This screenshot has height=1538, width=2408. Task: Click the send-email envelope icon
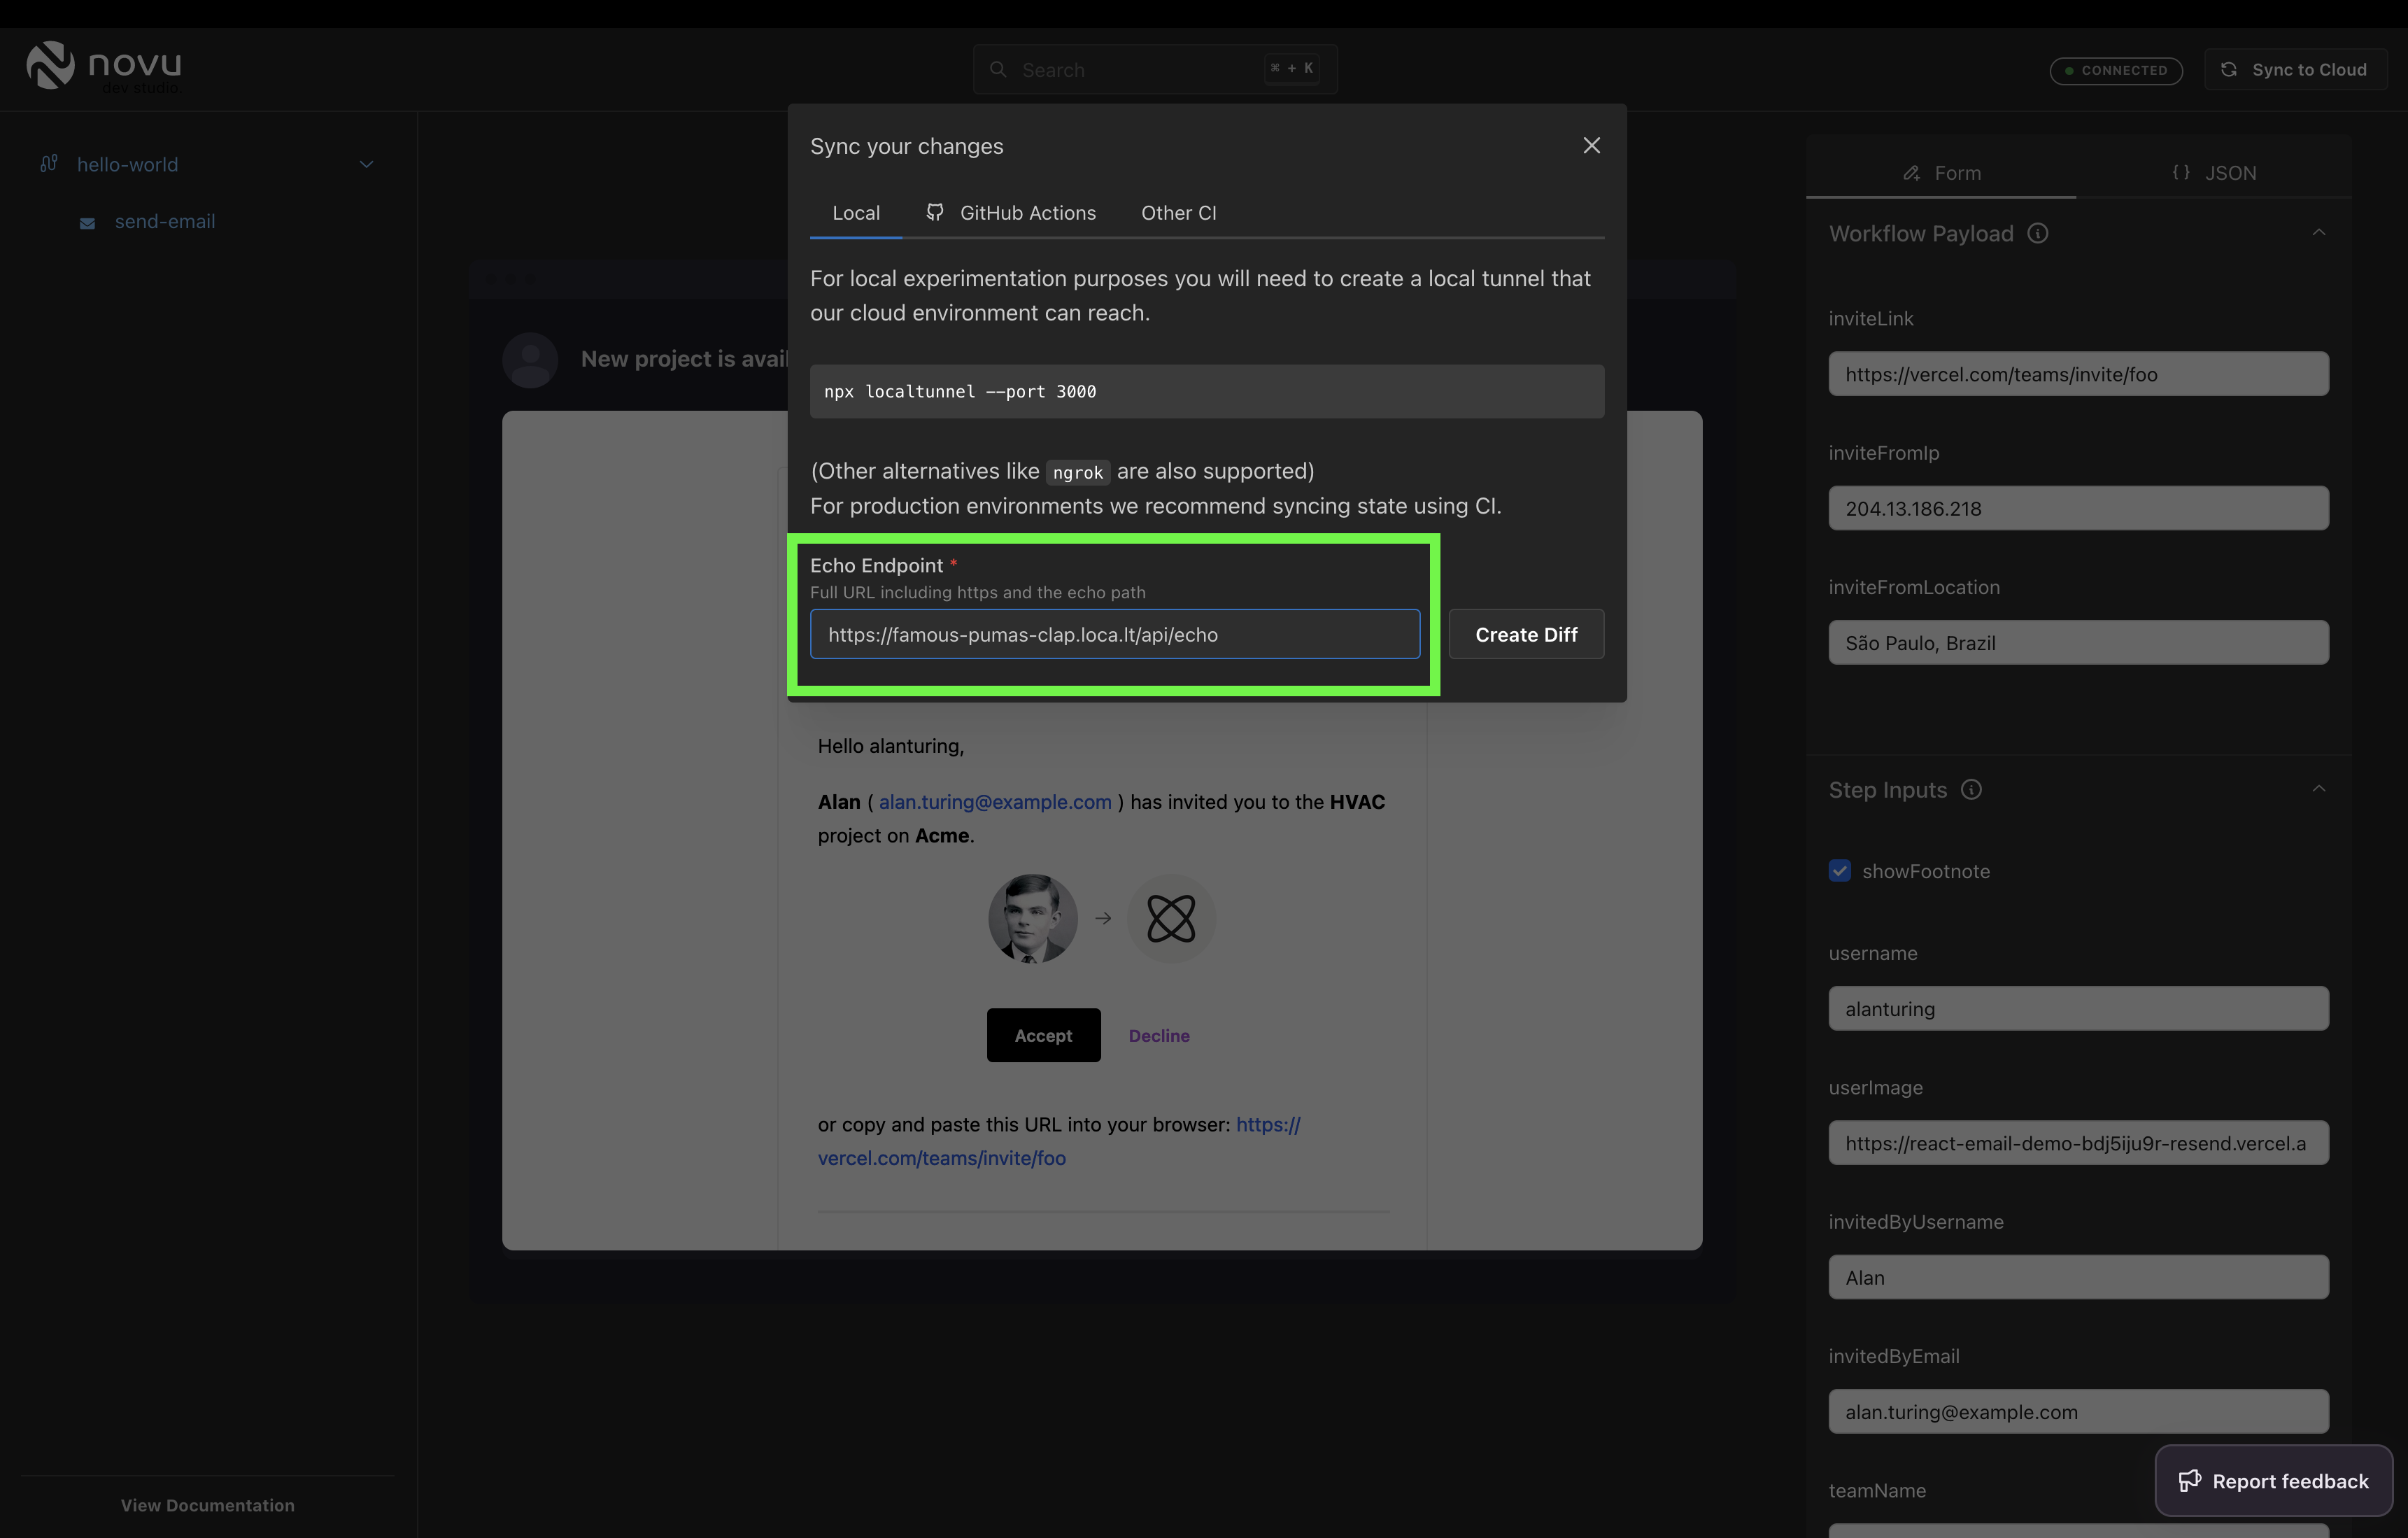88,223
